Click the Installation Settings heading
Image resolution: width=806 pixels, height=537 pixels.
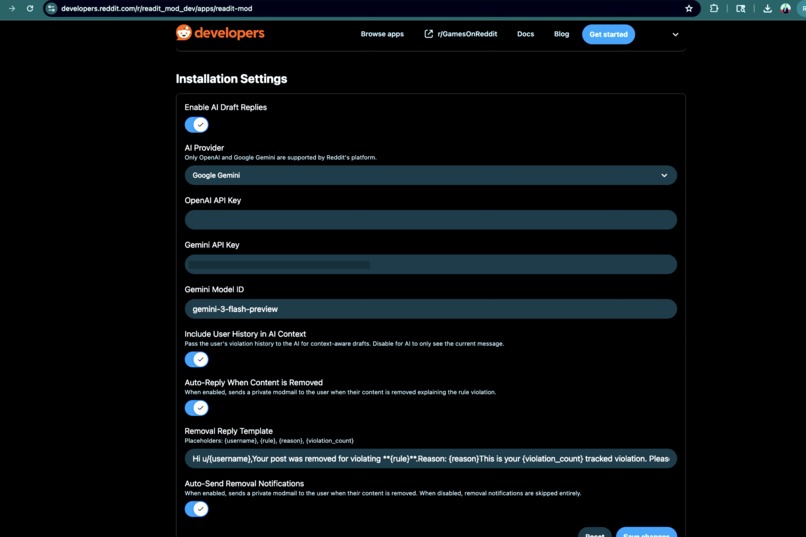(x=231, y=79)
